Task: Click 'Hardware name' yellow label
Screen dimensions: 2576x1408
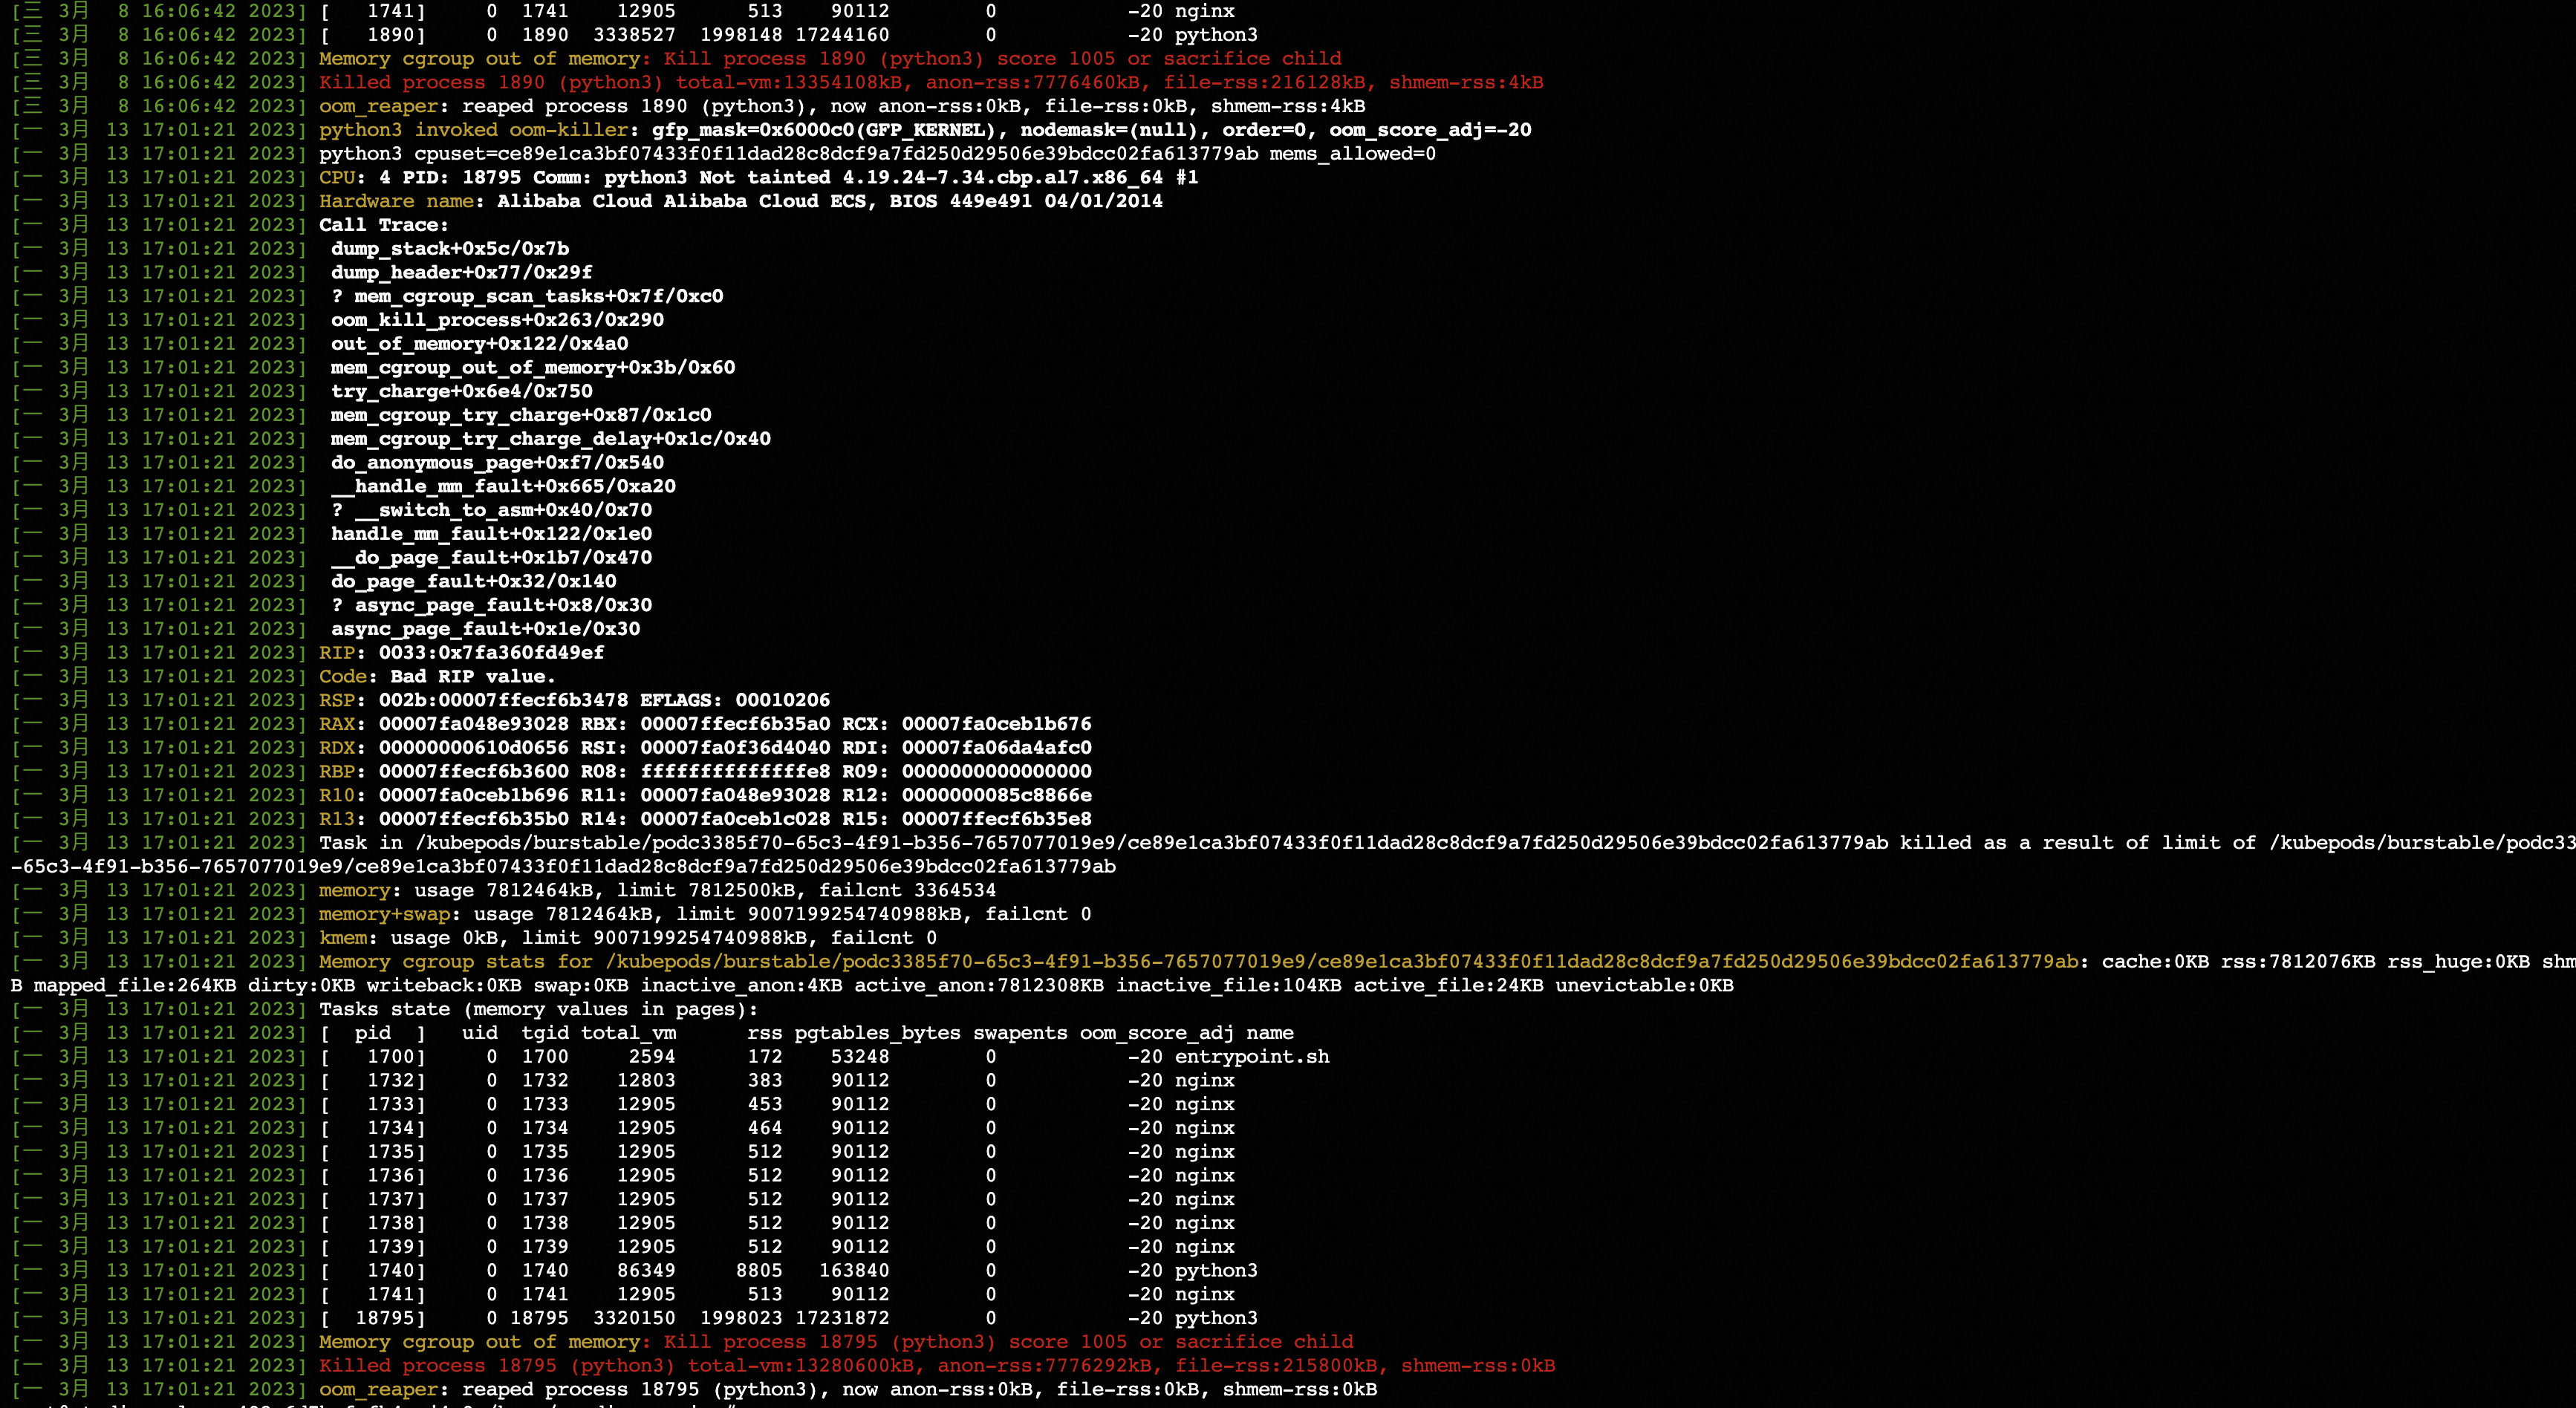Action: [396, 201]
